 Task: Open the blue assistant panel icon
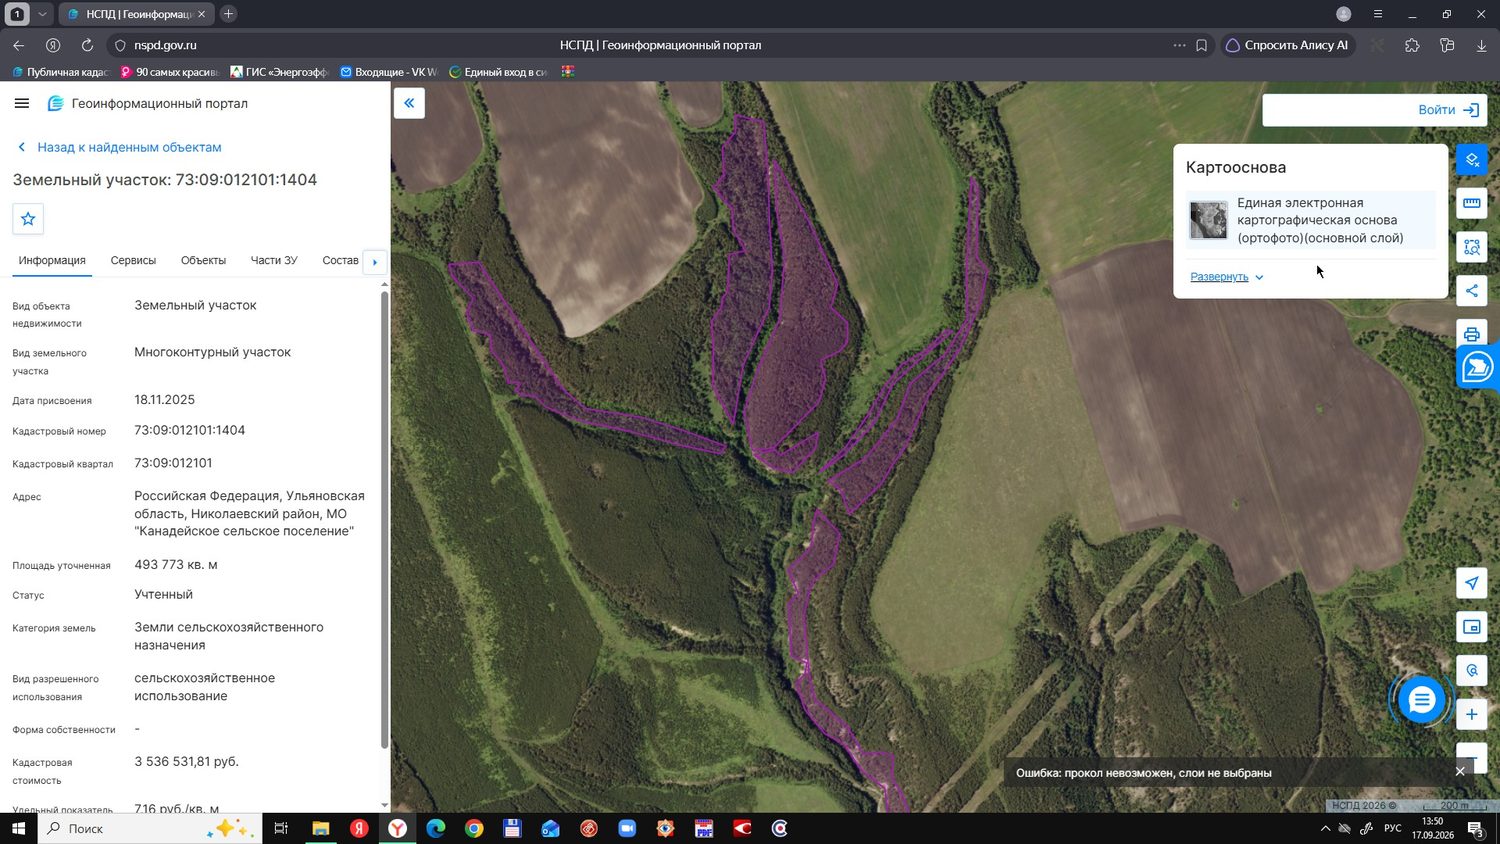coord(1478,367)
